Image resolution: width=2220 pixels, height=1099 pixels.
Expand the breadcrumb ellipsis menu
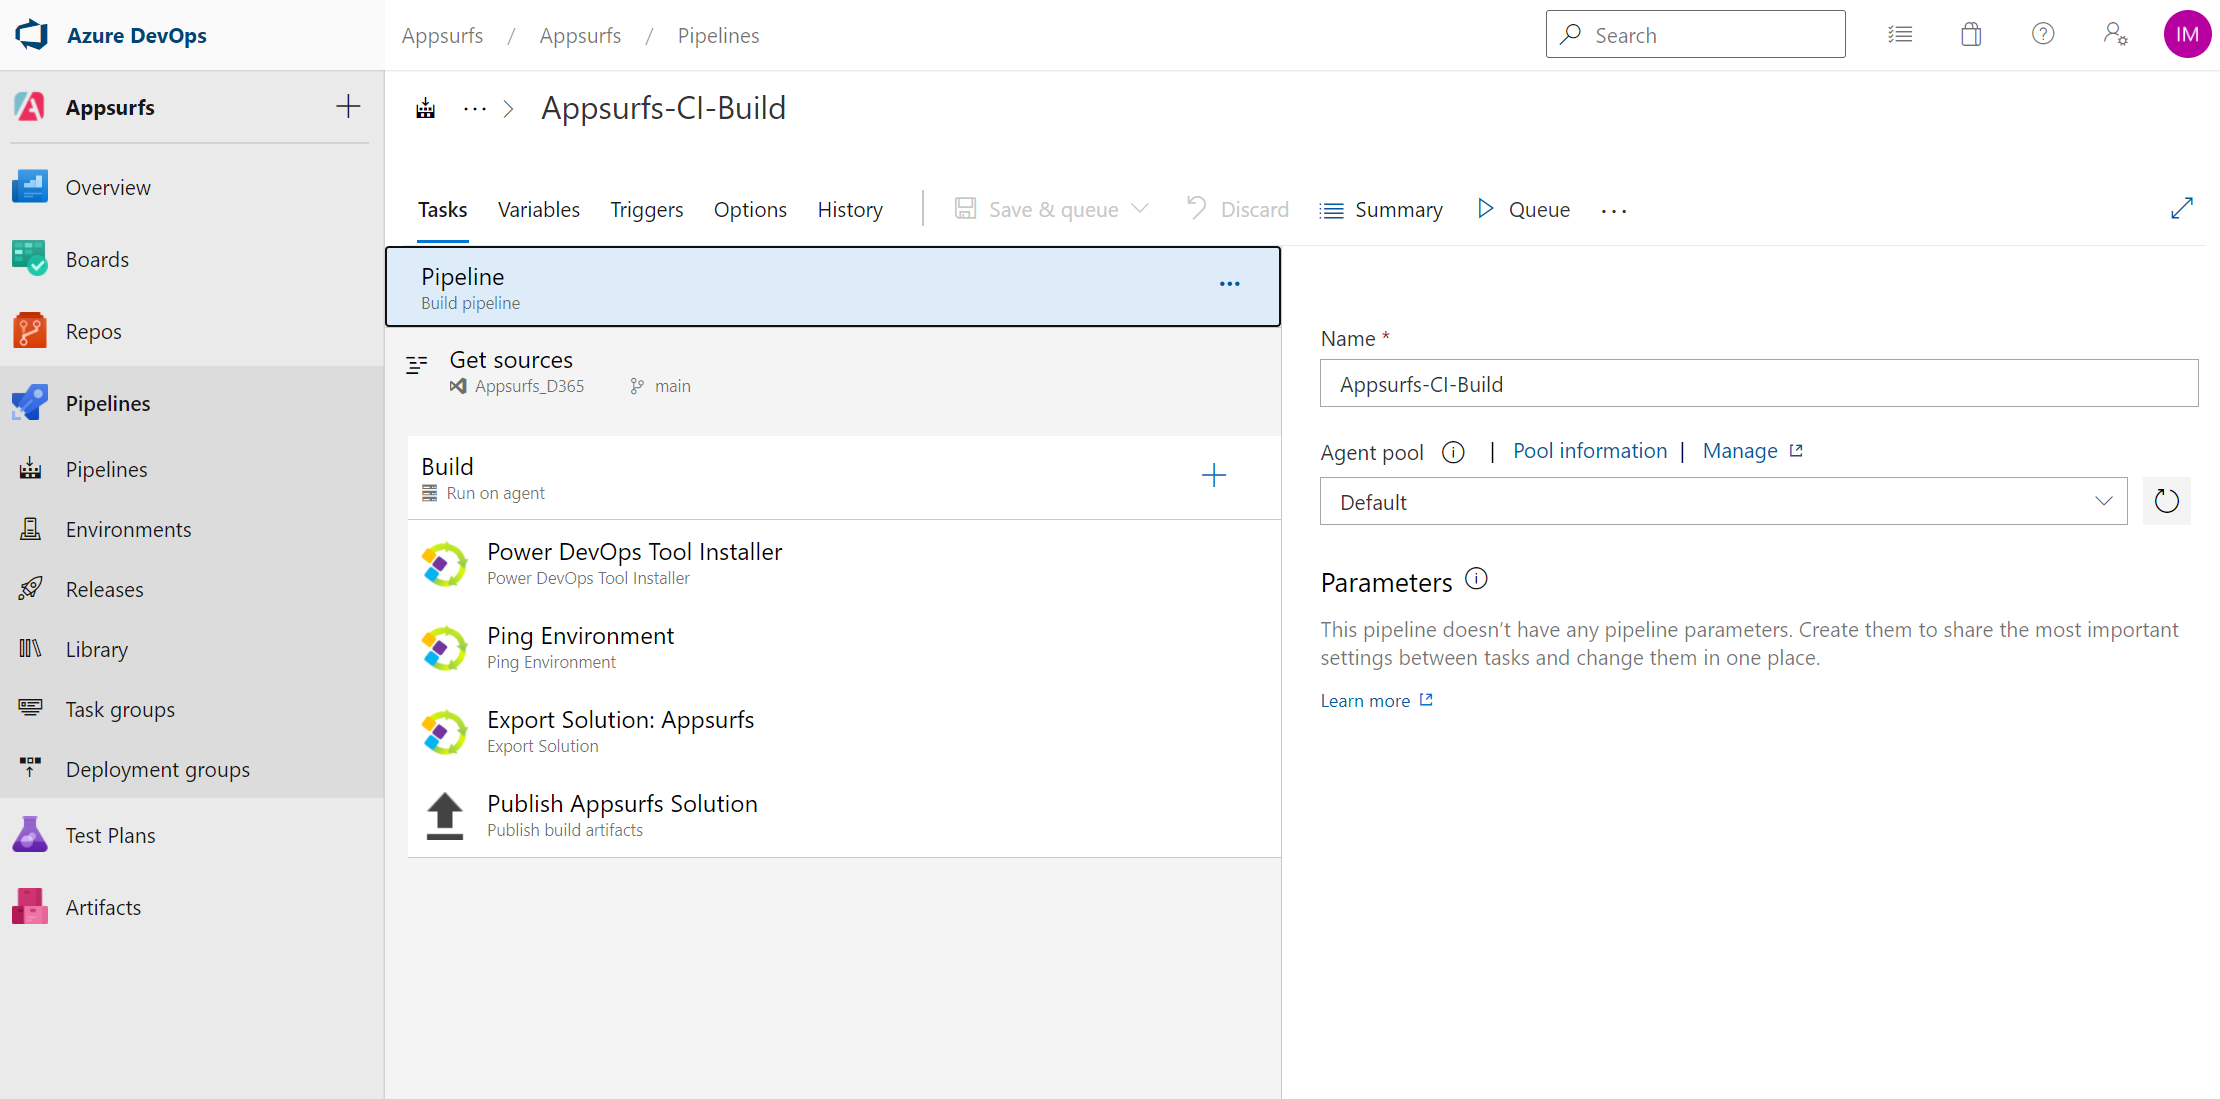[475, 108]
